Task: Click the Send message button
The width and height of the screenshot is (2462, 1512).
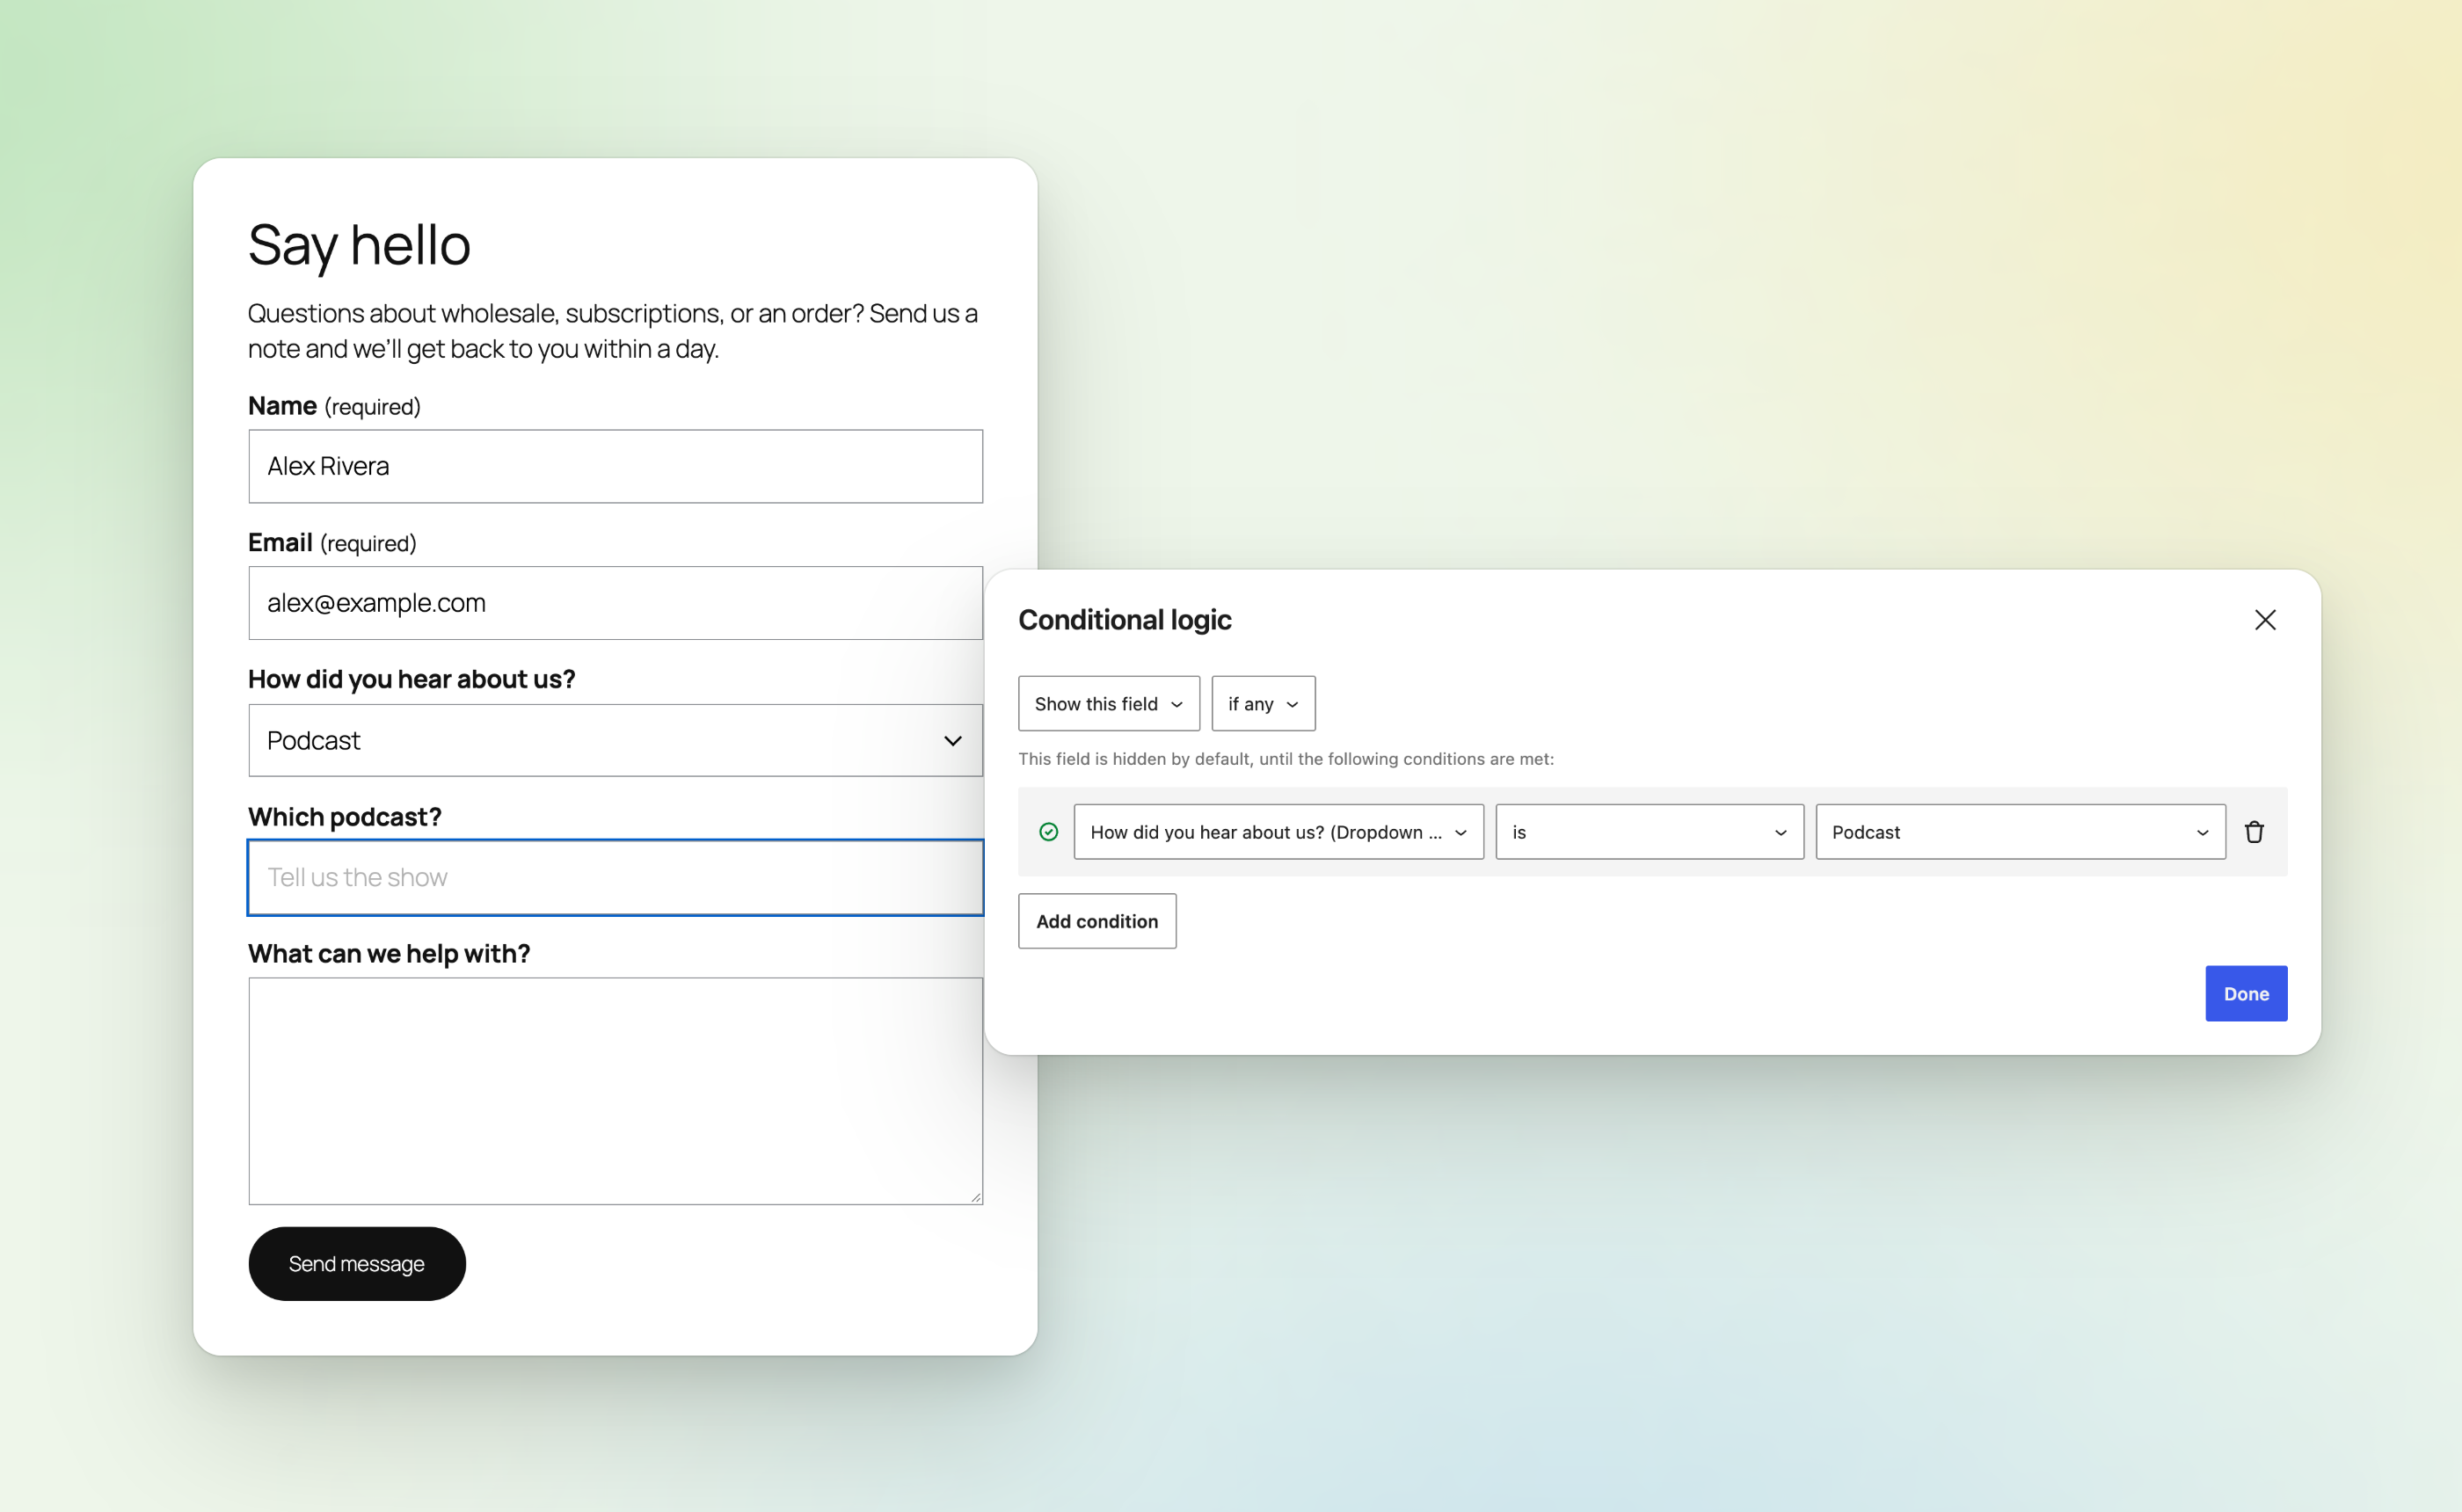Action: [x=357, y=1264]
